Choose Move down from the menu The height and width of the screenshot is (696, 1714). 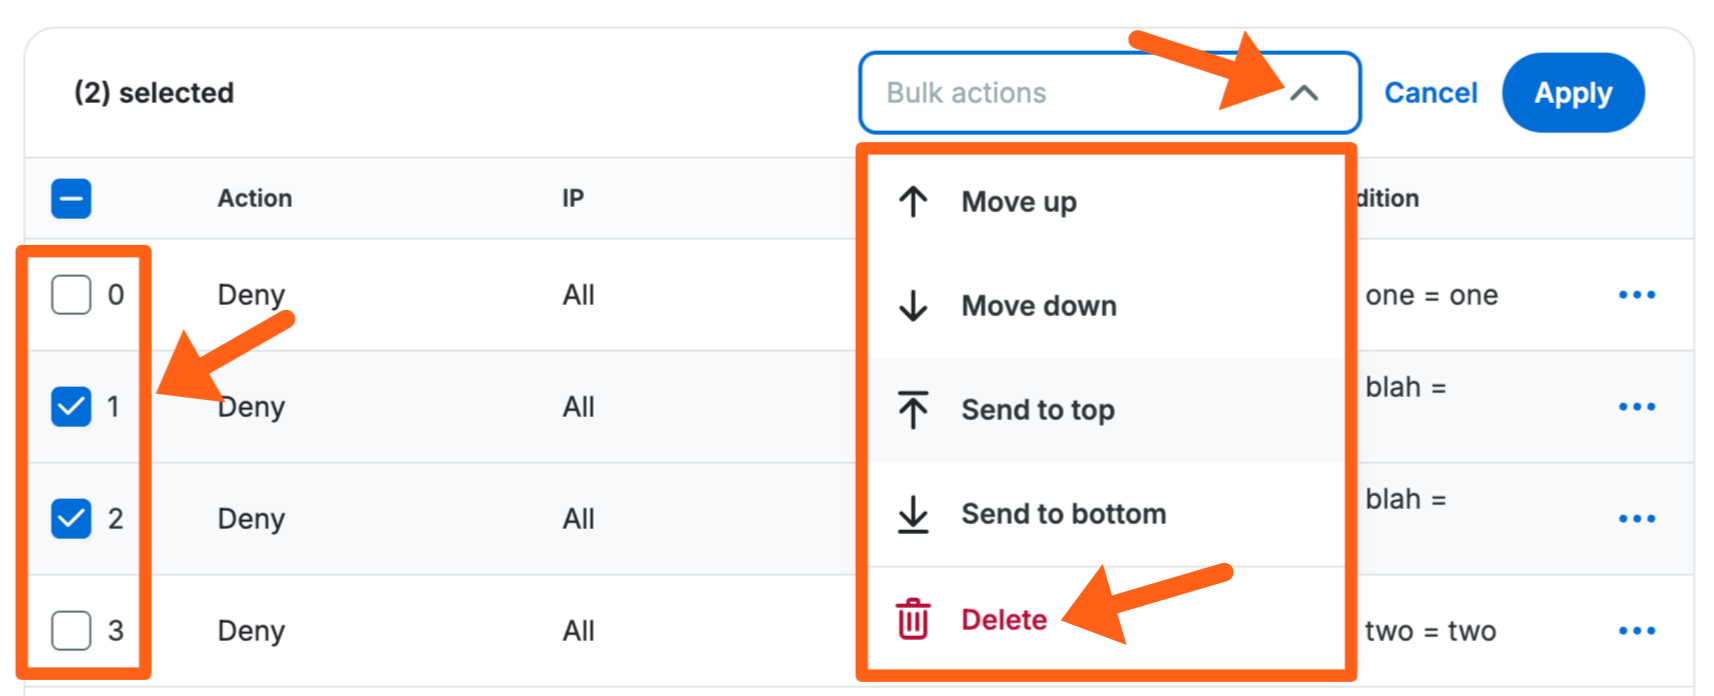[1039, 306]
